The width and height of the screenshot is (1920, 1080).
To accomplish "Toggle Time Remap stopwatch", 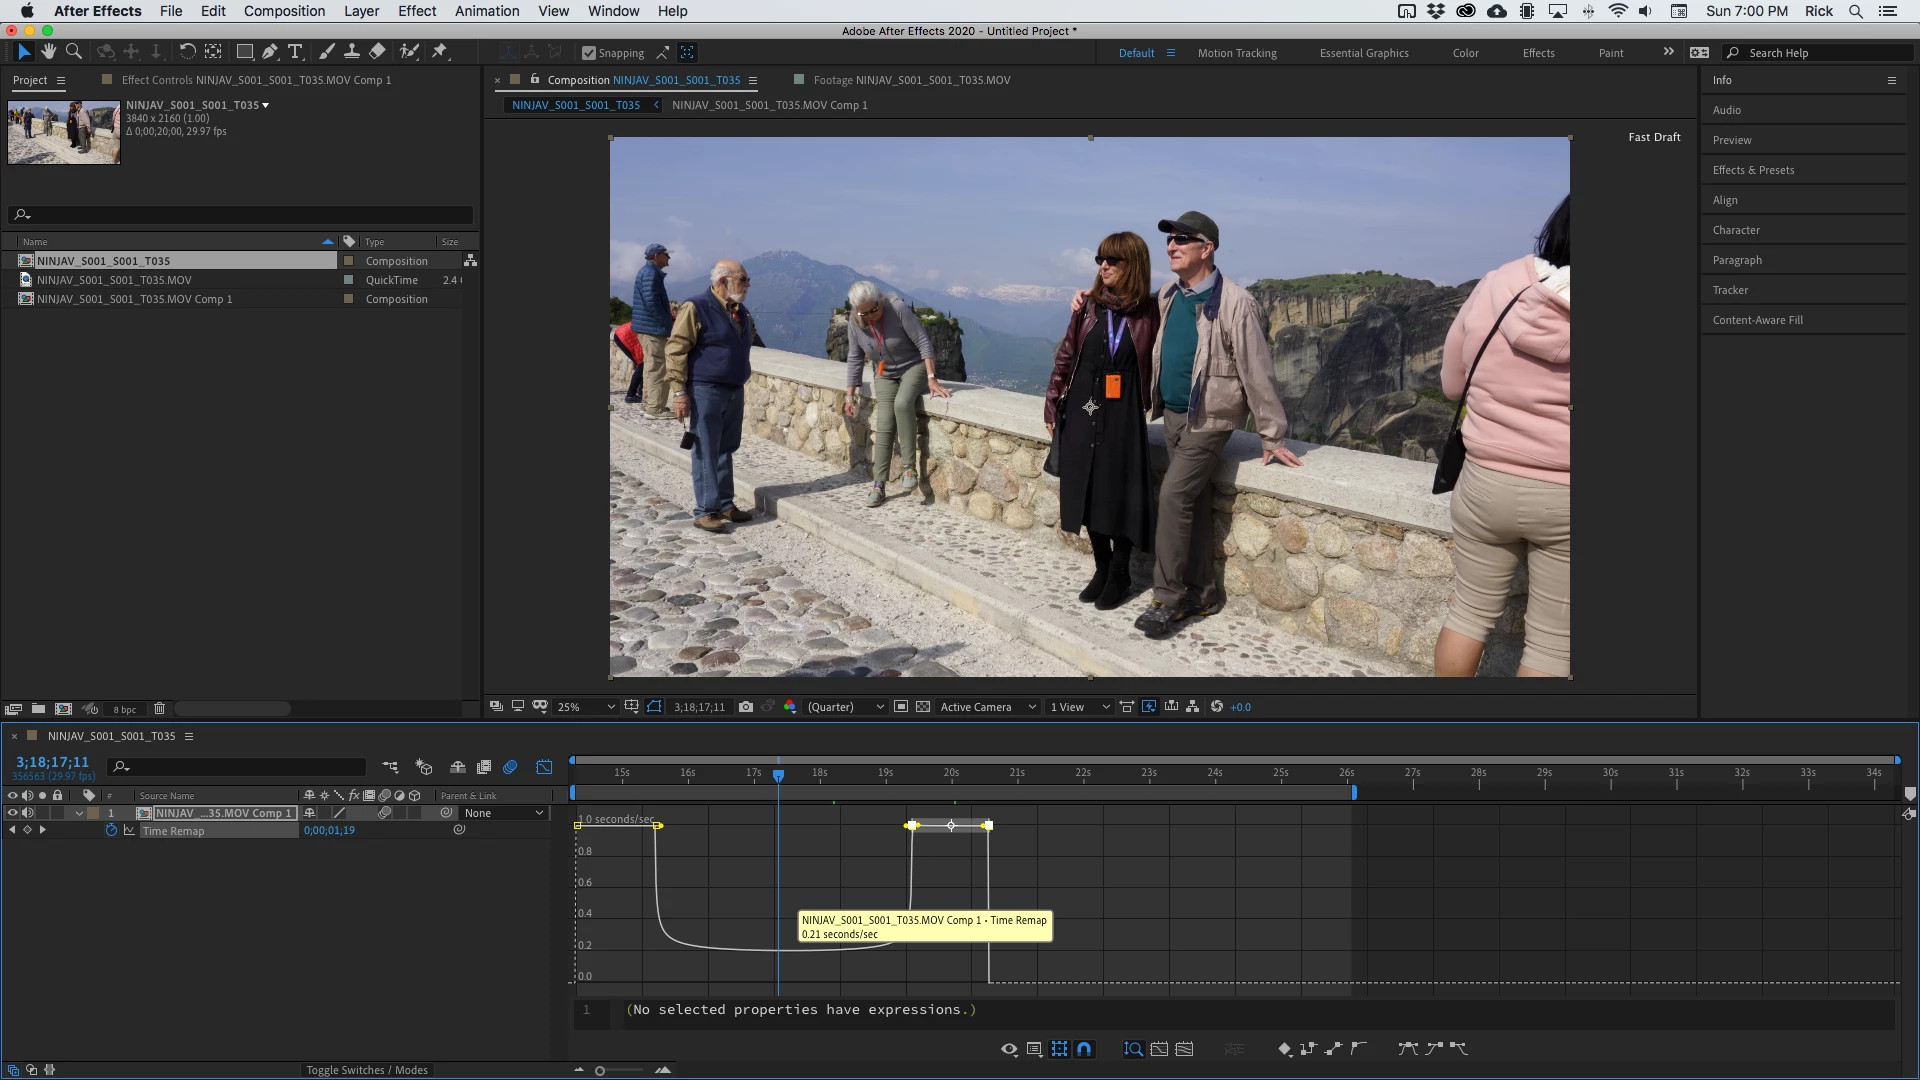I will (111, 831).
